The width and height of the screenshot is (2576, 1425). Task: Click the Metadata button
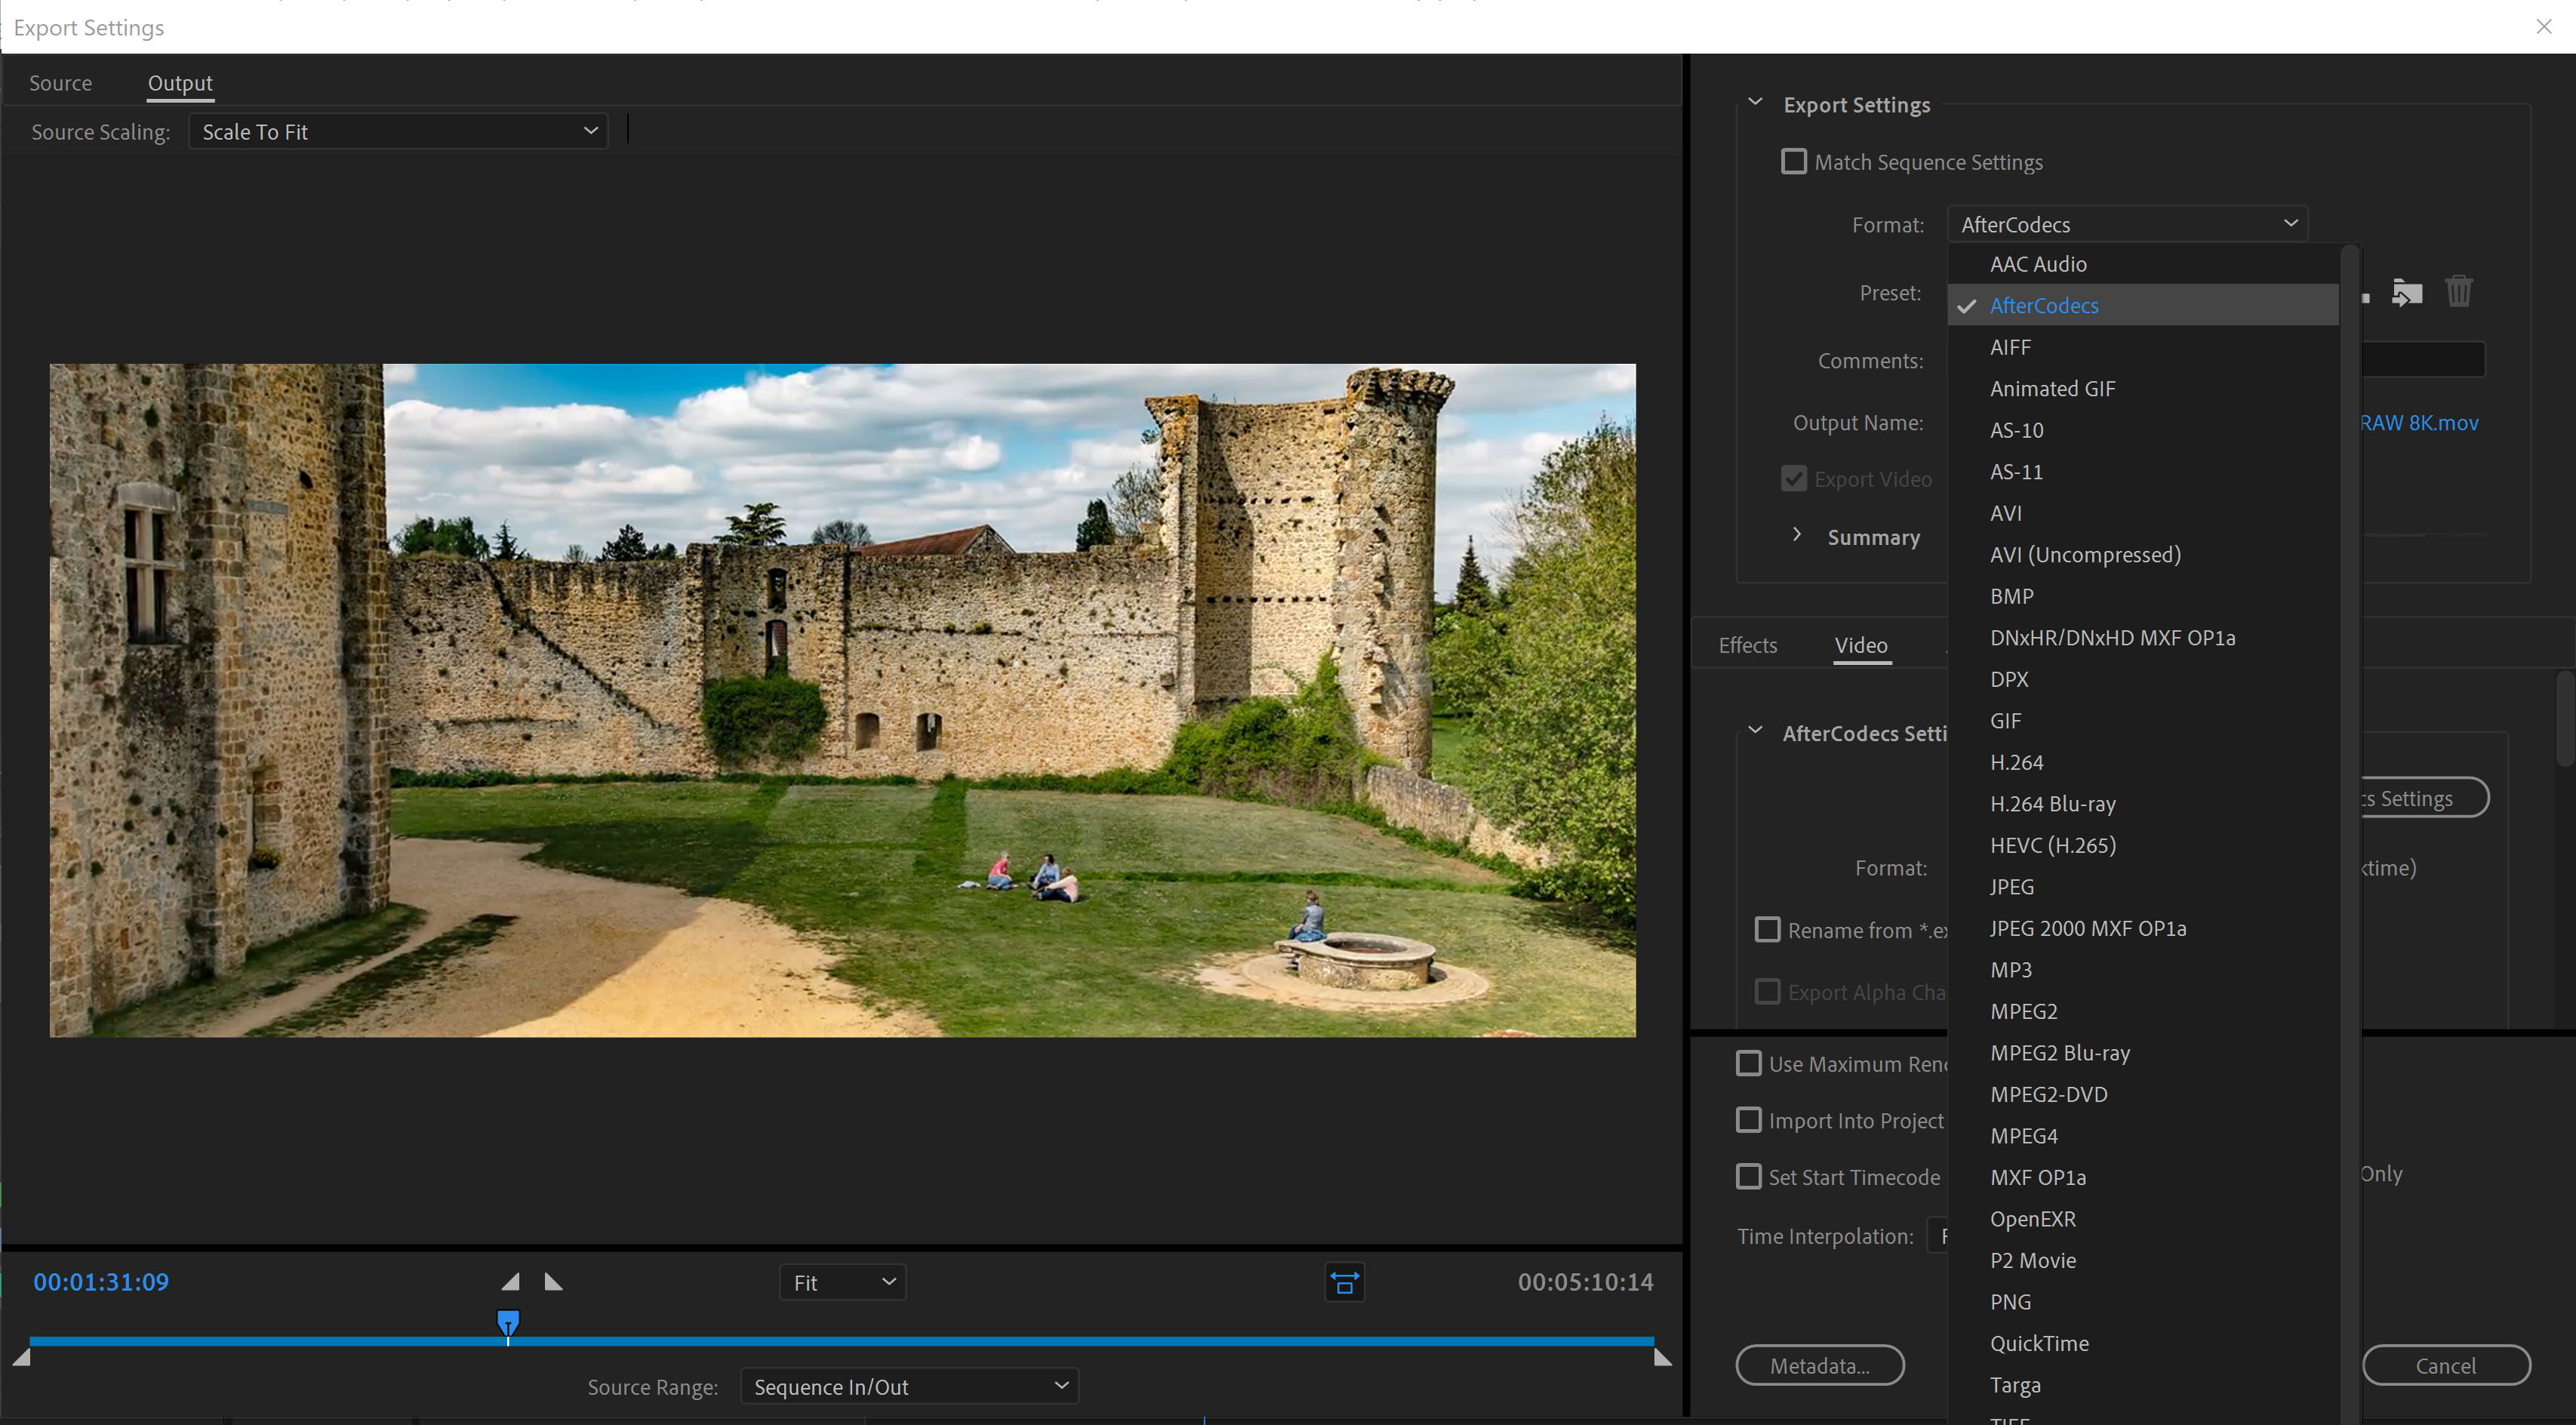(1819, 1365)
